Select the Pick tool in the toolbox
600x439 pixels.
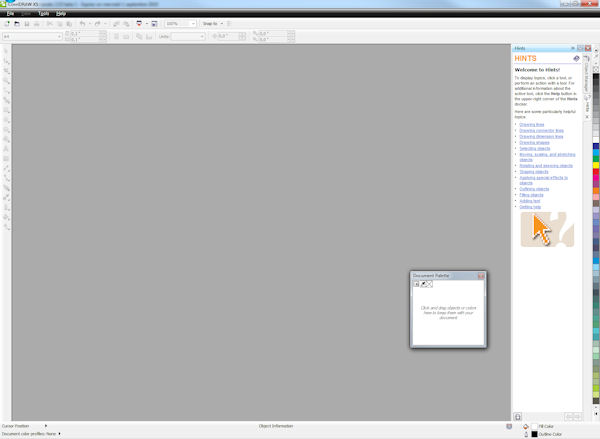point(6,48)
